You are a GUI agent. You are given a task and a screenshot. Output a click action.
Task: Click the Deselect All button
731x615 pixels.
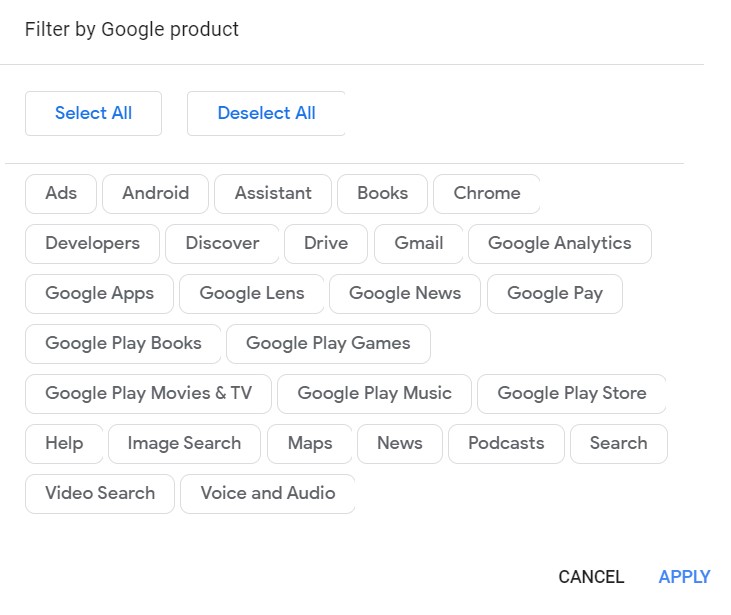(x=266, y=113)
